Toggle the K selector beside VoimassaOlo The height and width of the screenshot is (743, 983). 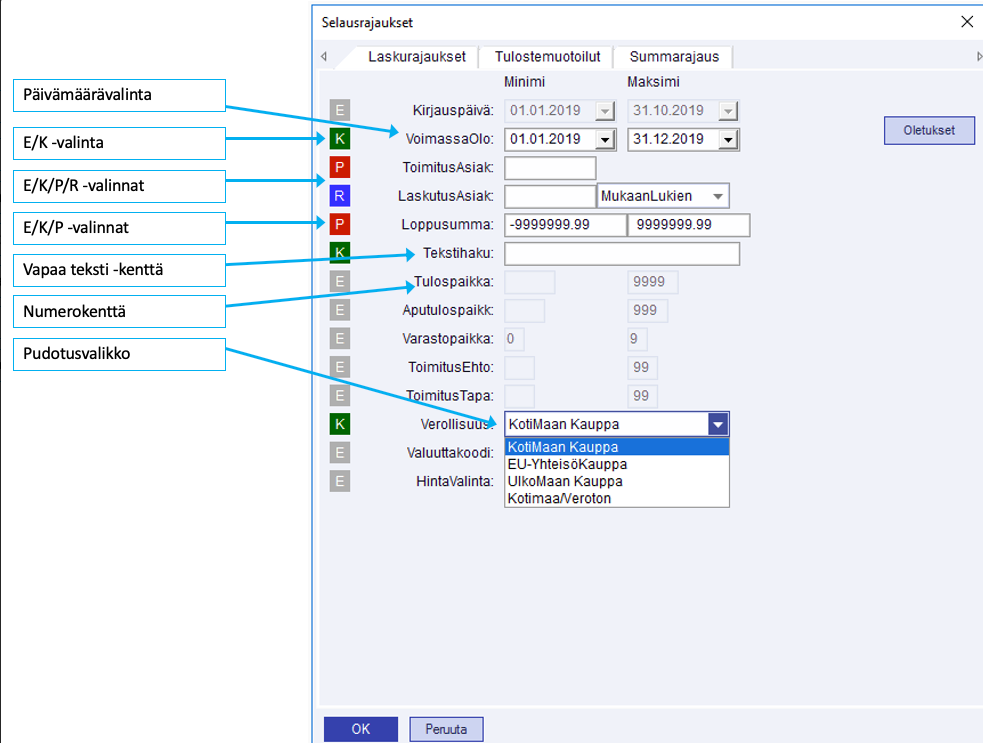pyautogui.click(x=340, y=139)
